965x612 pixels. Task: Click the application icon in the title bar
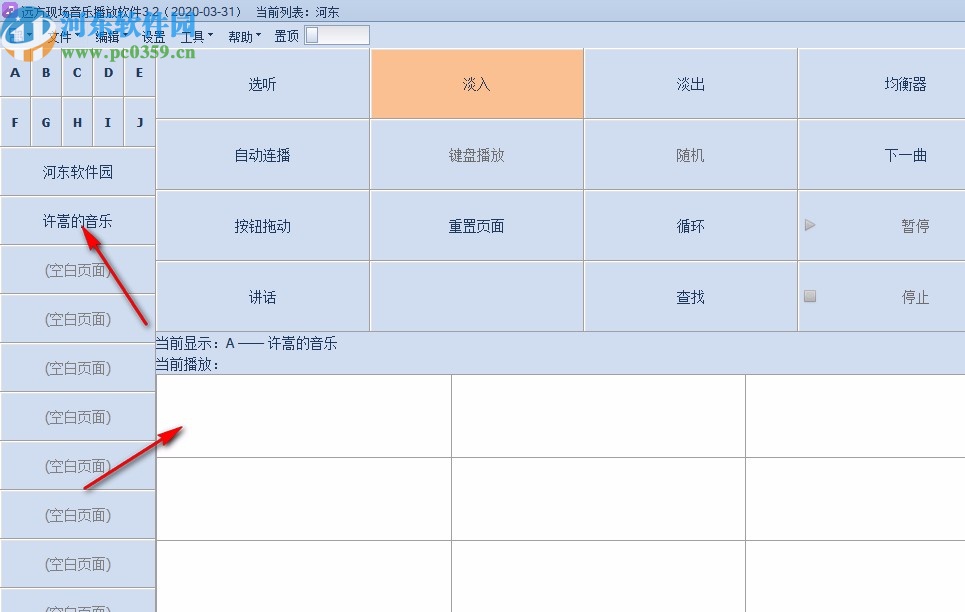click(10, 10)
